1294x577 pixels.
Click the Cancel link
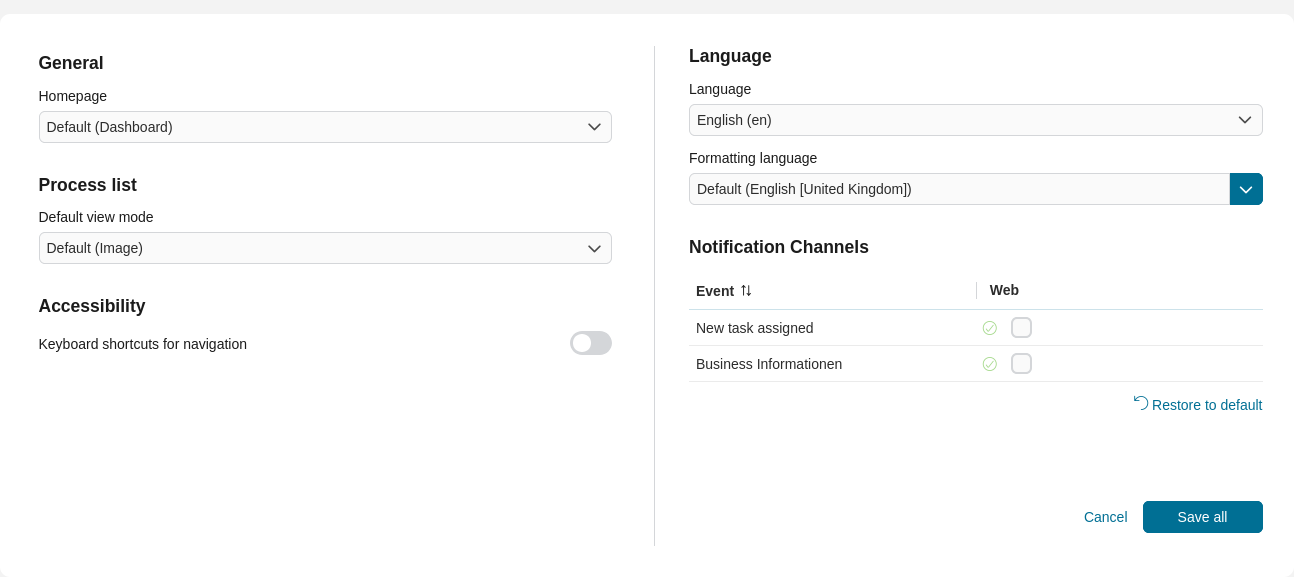click(1105, 517)
